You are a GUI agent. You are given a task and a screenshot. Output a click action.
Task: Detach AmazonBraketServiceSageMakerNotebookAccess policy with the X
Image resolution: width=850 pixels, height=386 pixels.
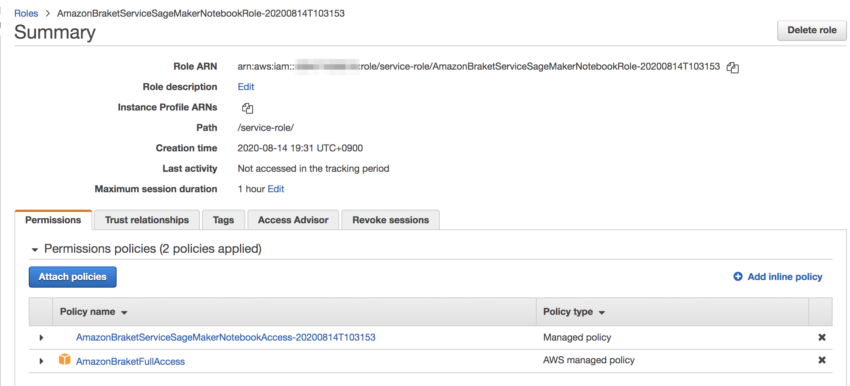click(x=822, y=337)
